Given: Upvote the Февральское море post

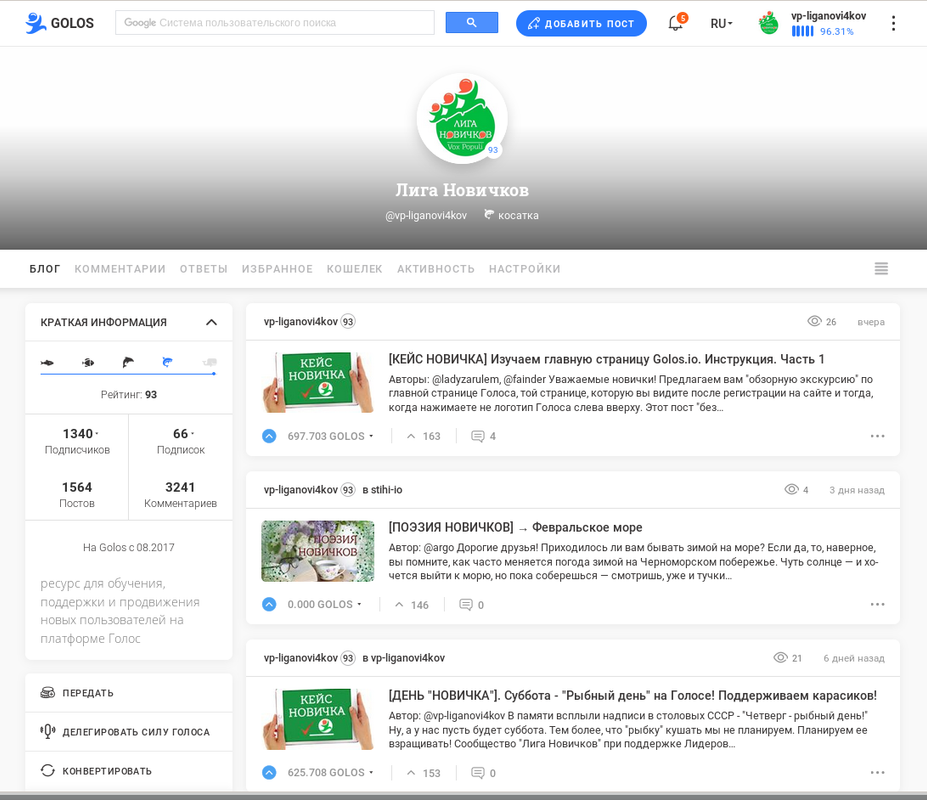Looking at the screenshot, I should [x=269, y=604].
